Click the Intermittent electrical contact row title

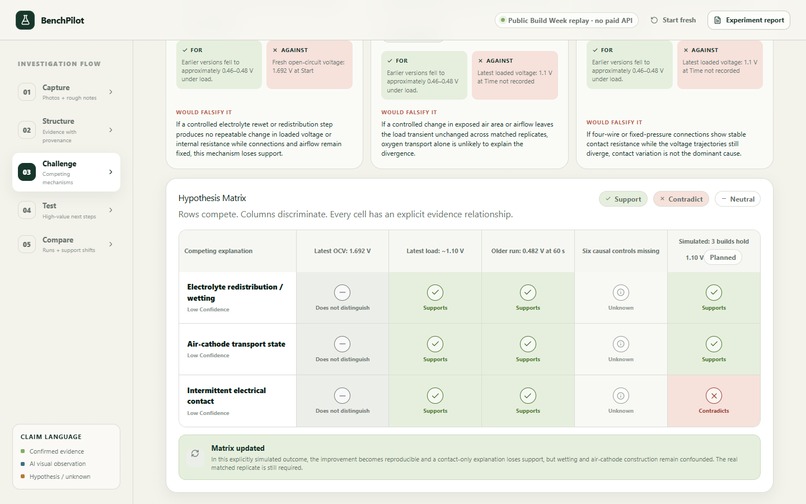pos(227,396)
